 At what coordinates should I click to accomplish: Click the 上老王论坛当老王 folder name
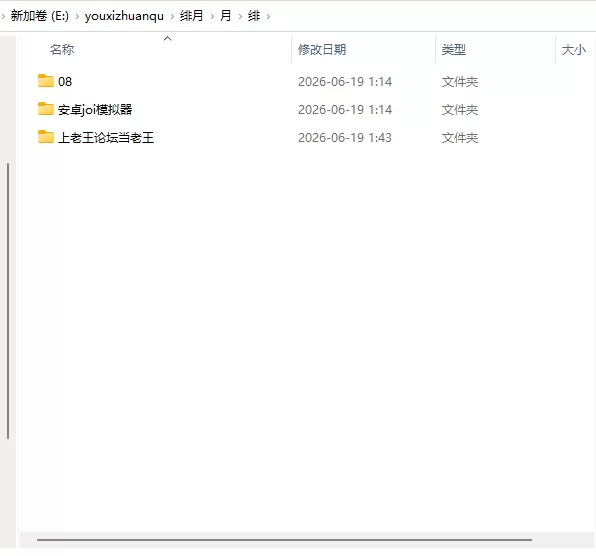click(106, 138)
